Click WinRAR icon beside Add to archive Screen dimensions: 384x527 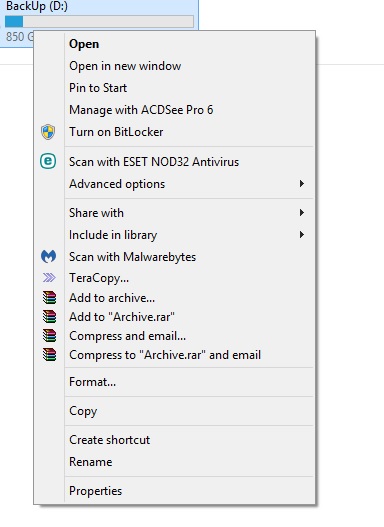[49, 298]
